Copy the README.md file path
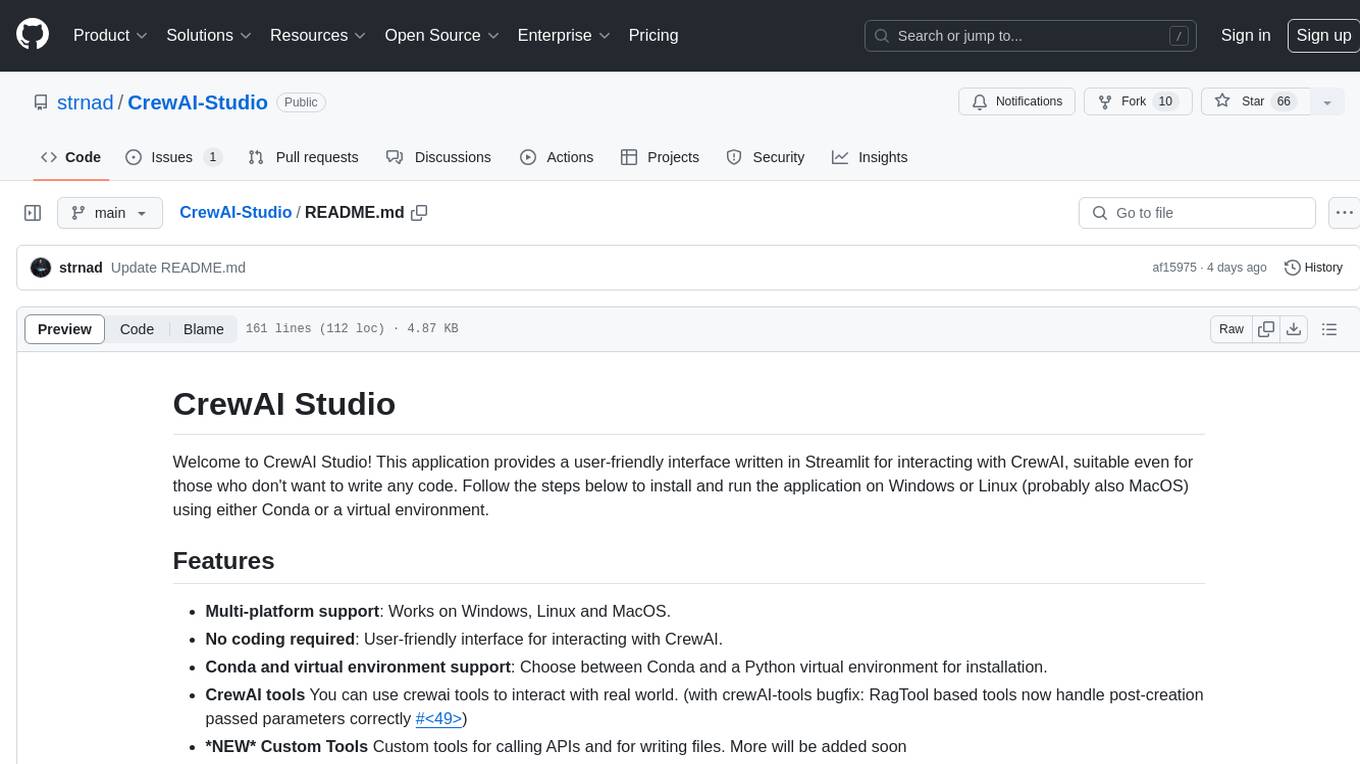This screenshot has width=1360, height=764. (419, 213)
